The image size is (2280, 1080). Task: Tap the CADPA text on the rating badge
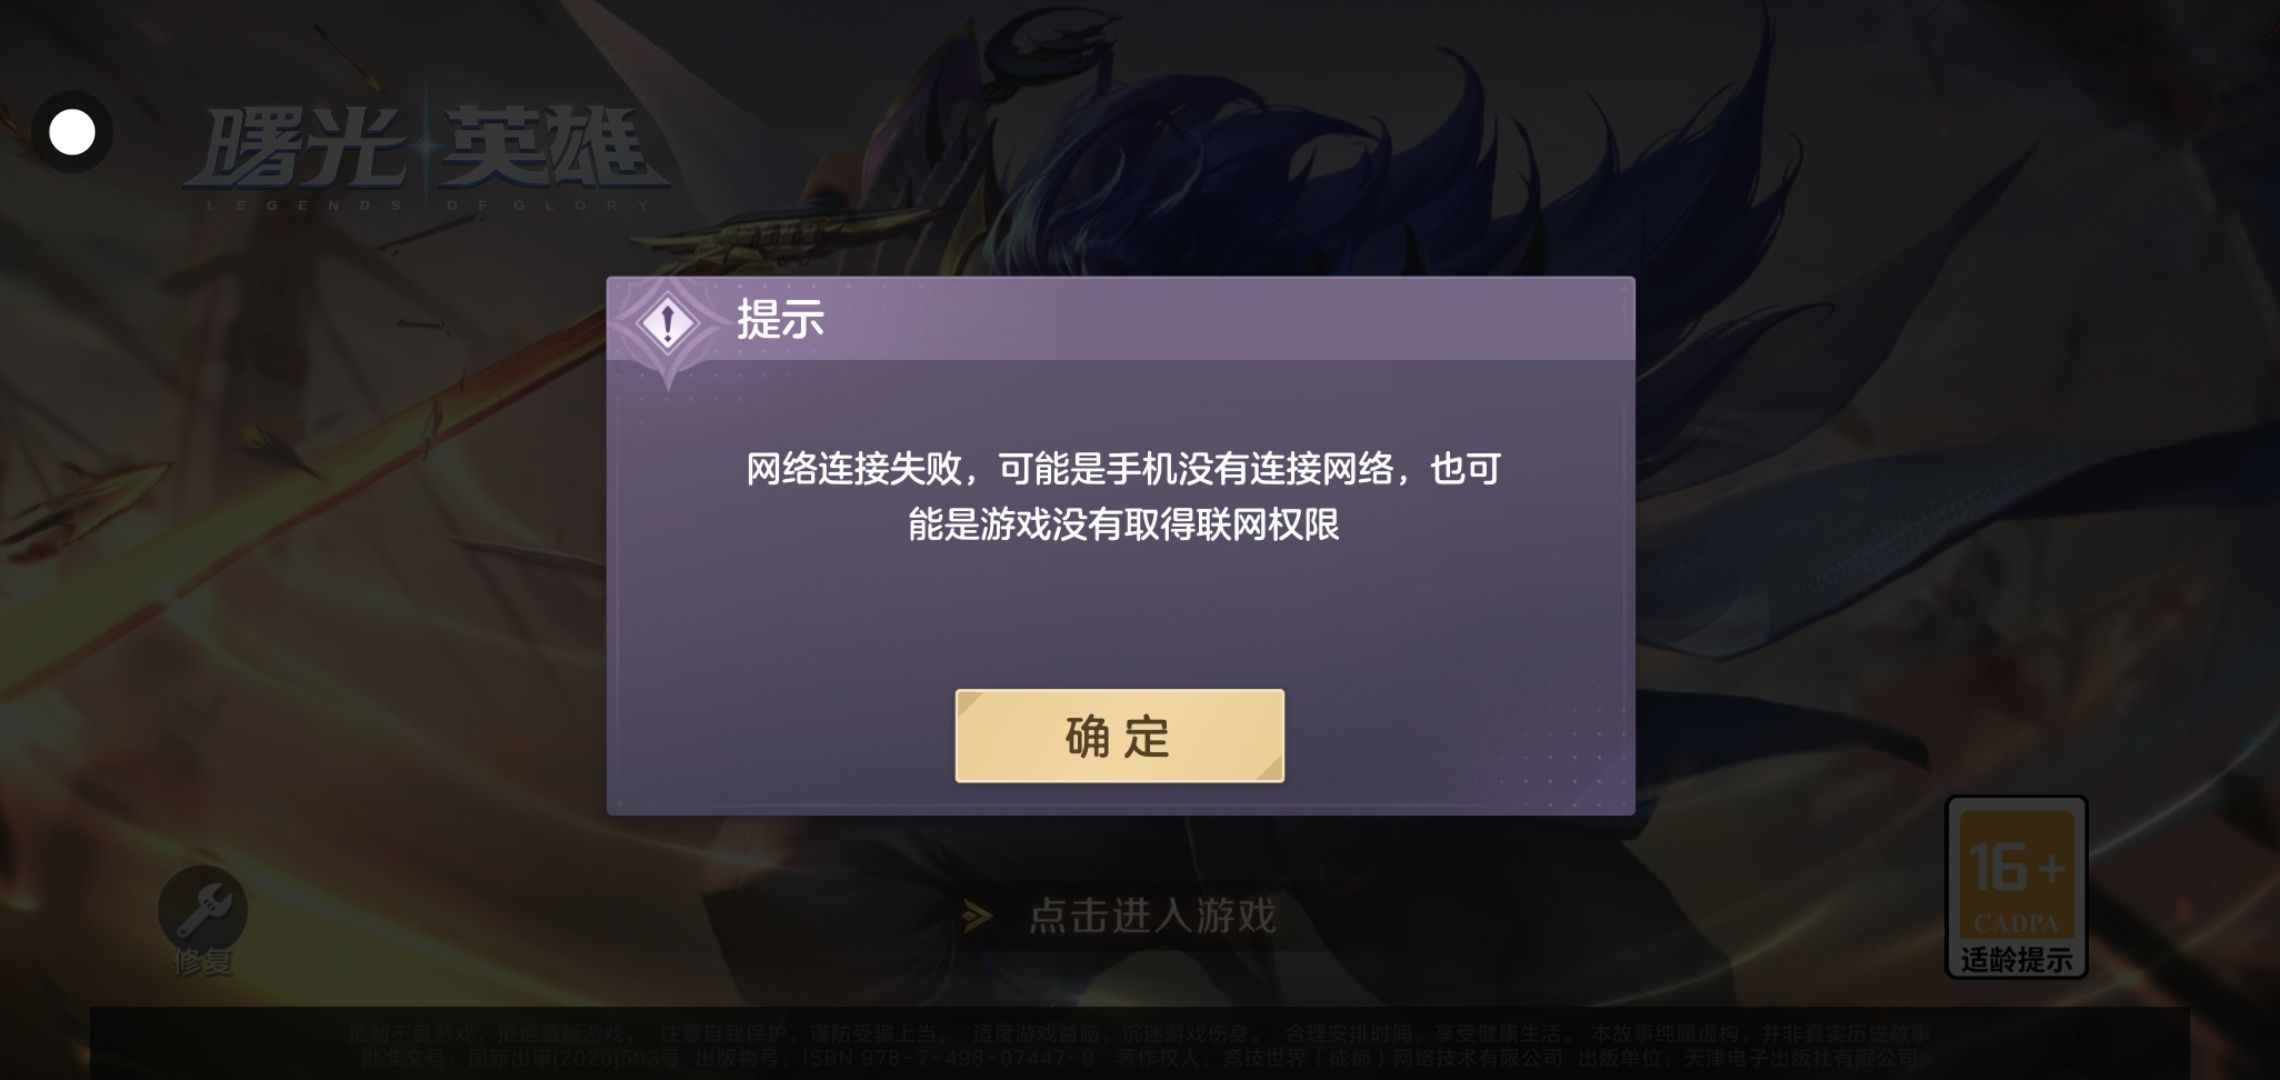coord(2016,923)
